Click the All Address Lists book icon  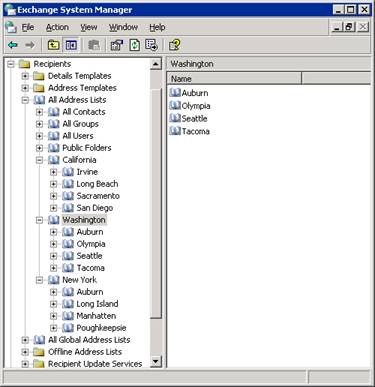point(39,100)
